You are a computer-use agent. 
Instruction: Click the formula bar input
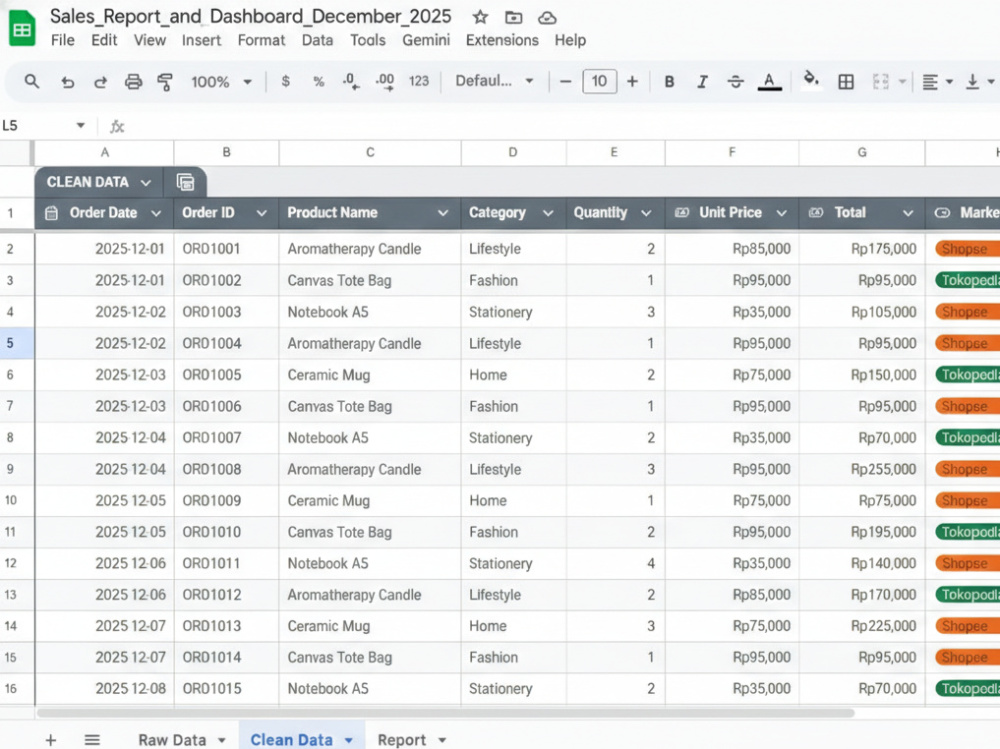pyautogui.click(x=561, y=126)
